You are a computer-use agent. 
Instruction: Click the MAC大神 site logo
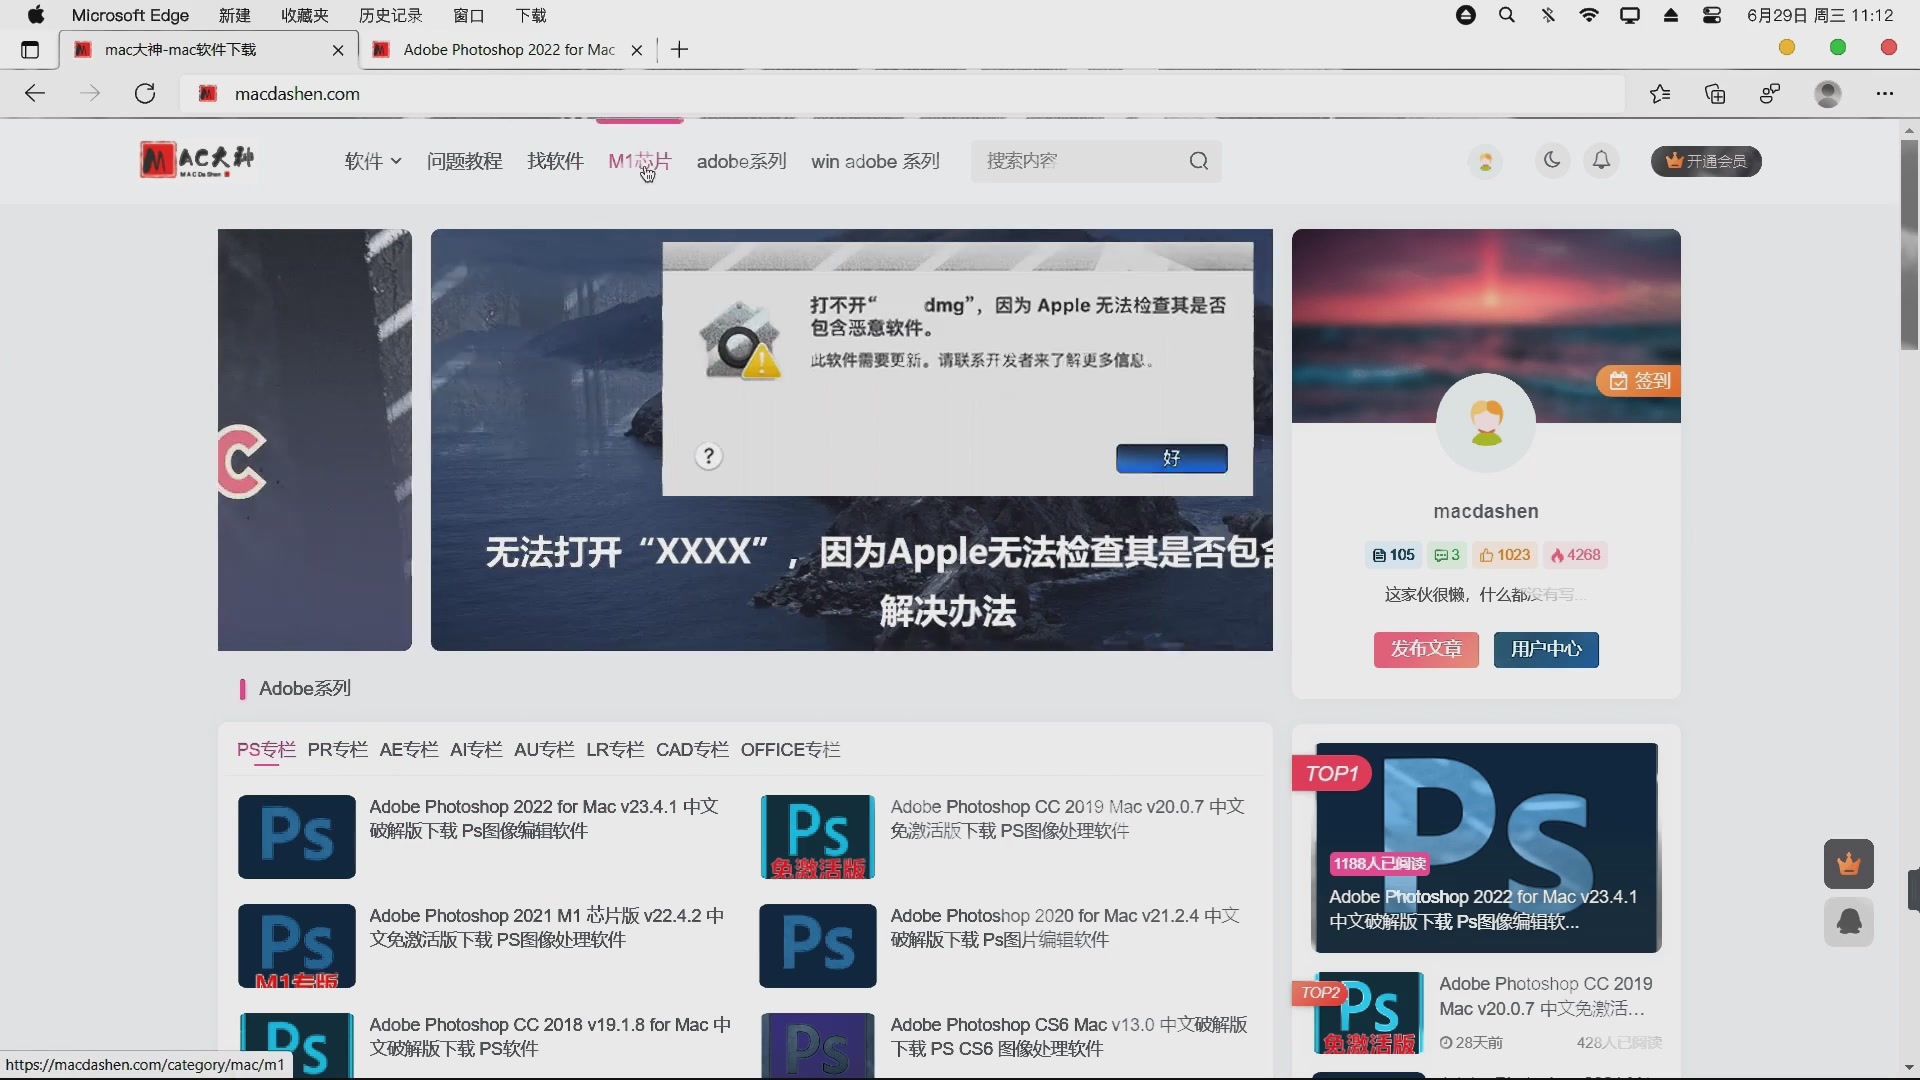[x=197, y=160]
